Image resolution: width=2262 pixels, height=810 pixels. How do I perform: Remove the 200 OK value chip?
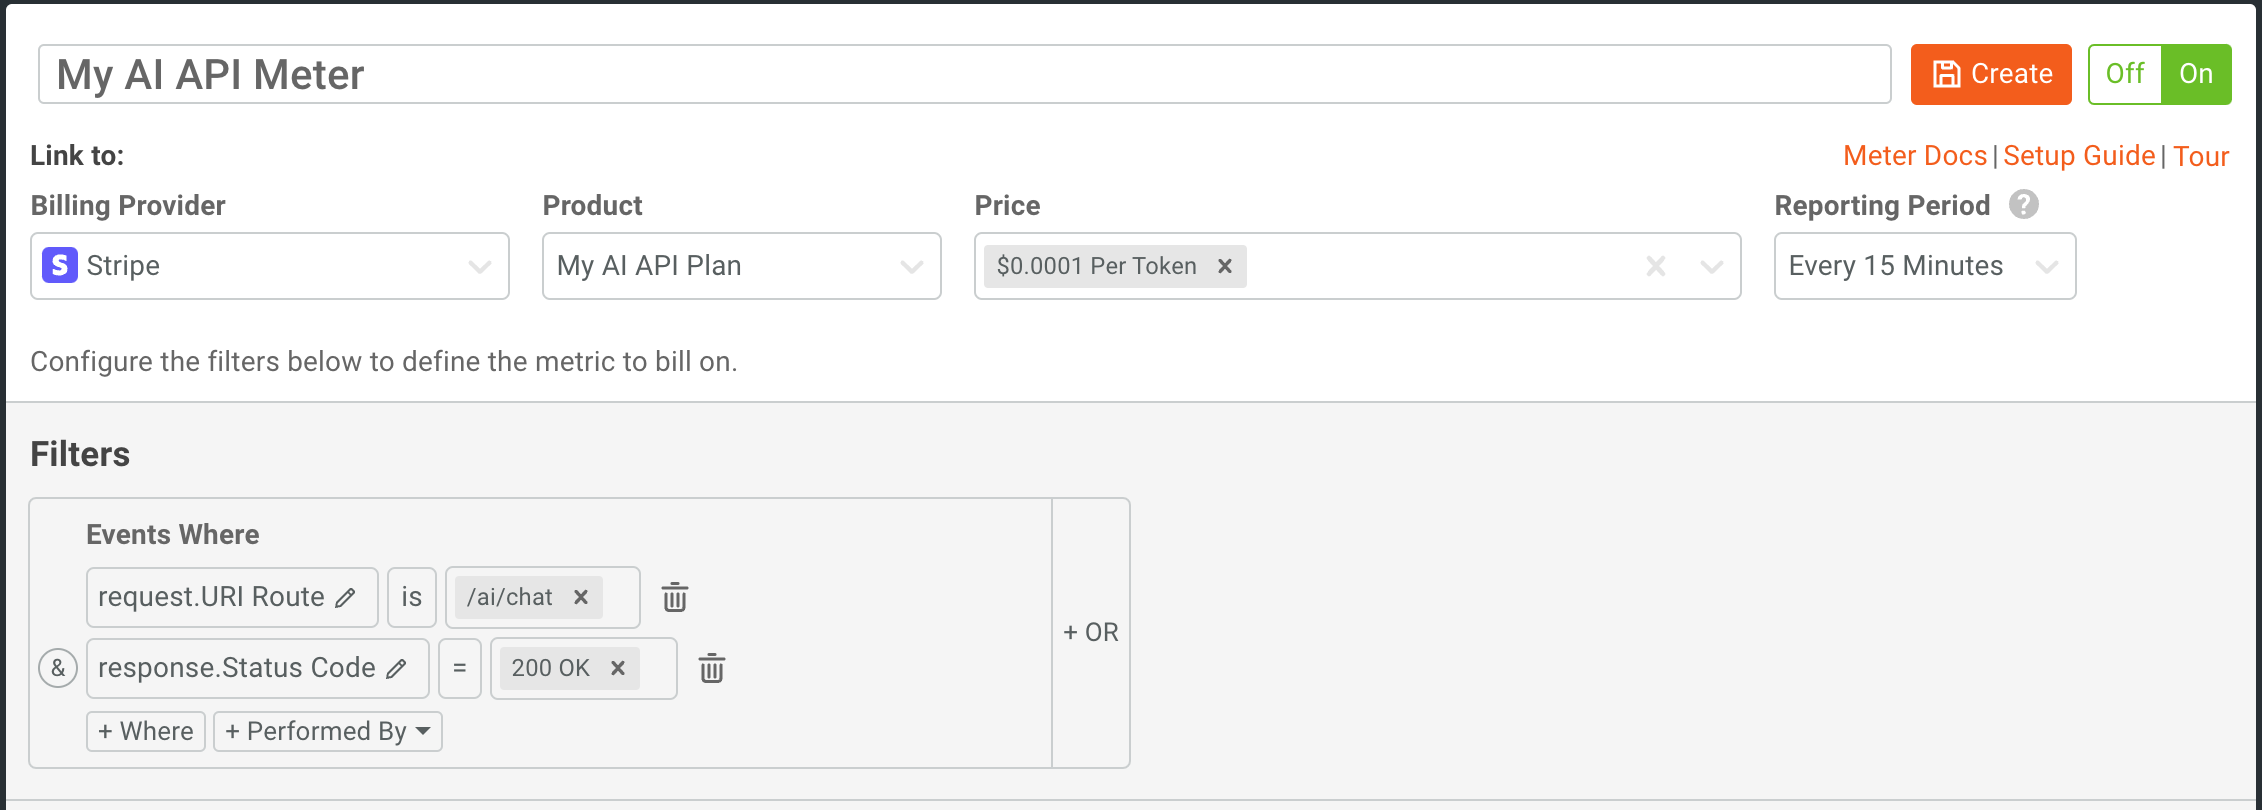click(617, 668)
